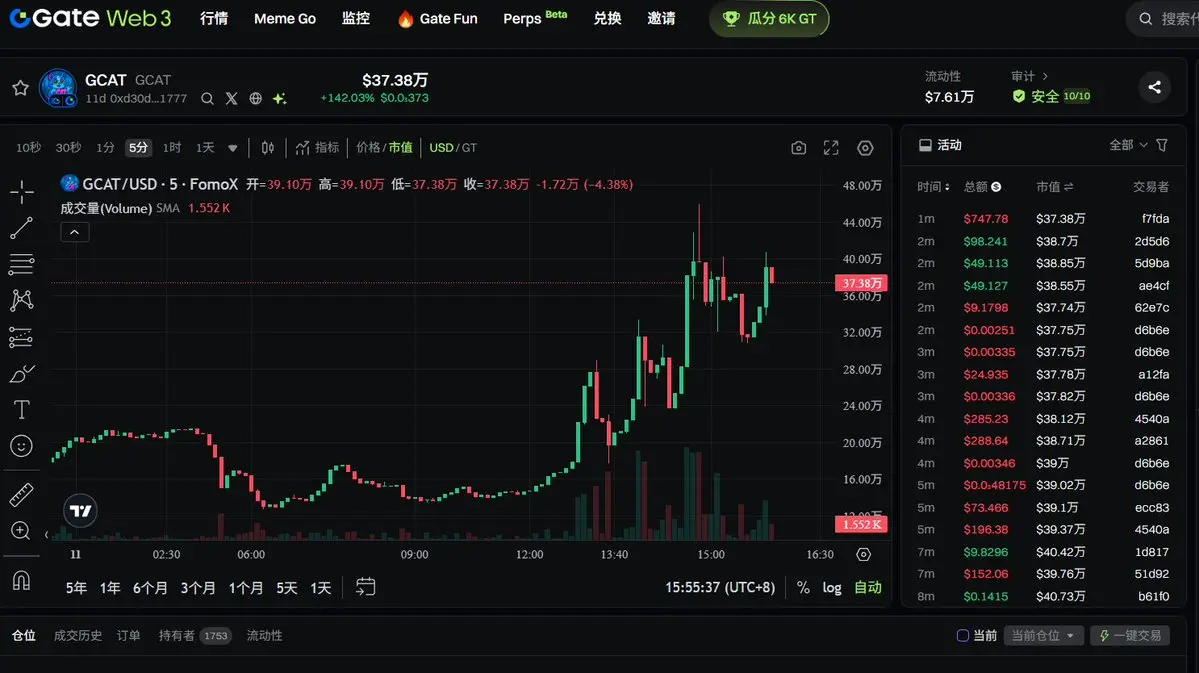This screenshot has height=673, width=1199.
Task: Search the GCAT token address with magnifier icon
Action: click(x=207, y=99)
